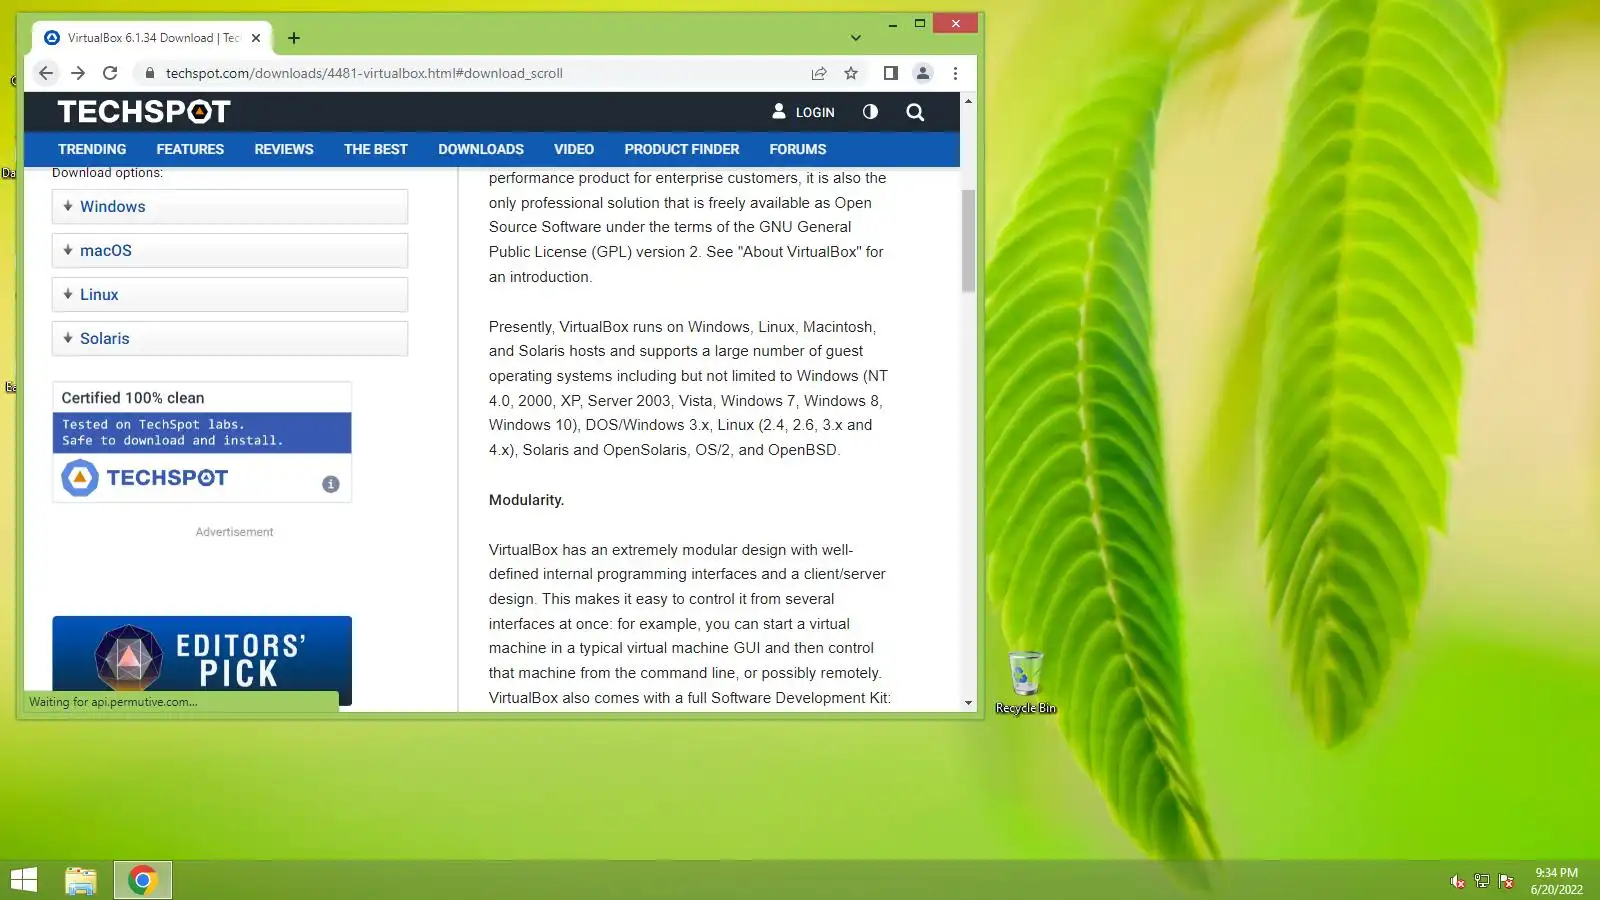Click the scrollbar down arrow
Image resolution: width=1600 pixels, height=900 pixels.
pos(968,703)
